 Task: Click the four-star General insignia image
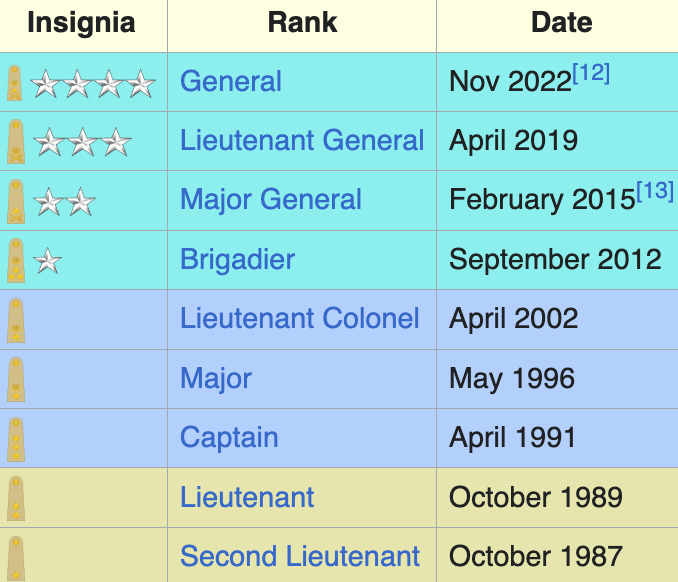(93, 84)
